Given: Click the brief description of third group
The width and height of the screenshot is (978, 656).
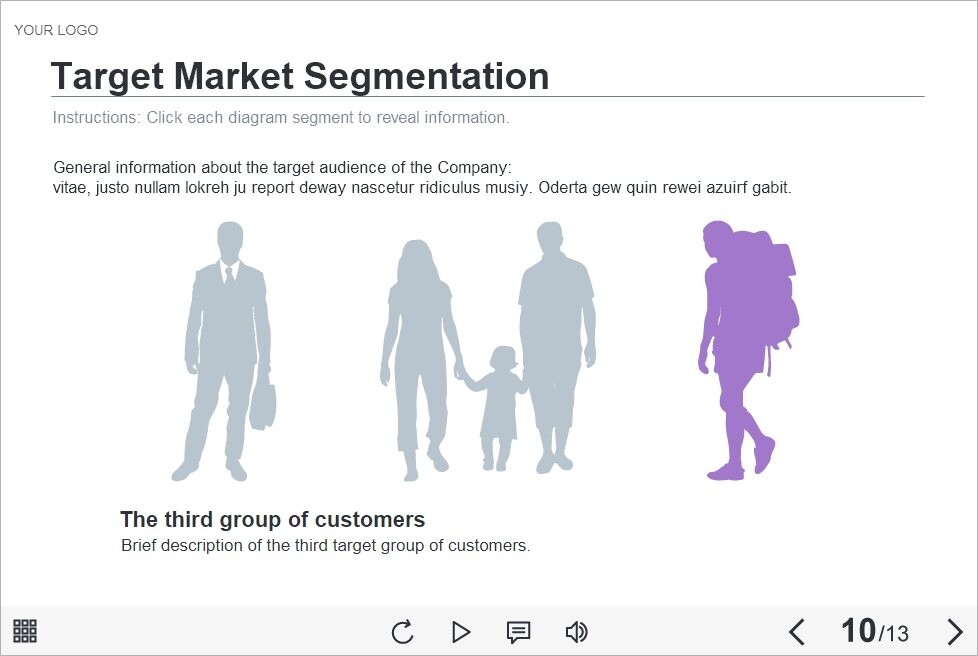Looking at the screenshot, I should click(326, 546).
